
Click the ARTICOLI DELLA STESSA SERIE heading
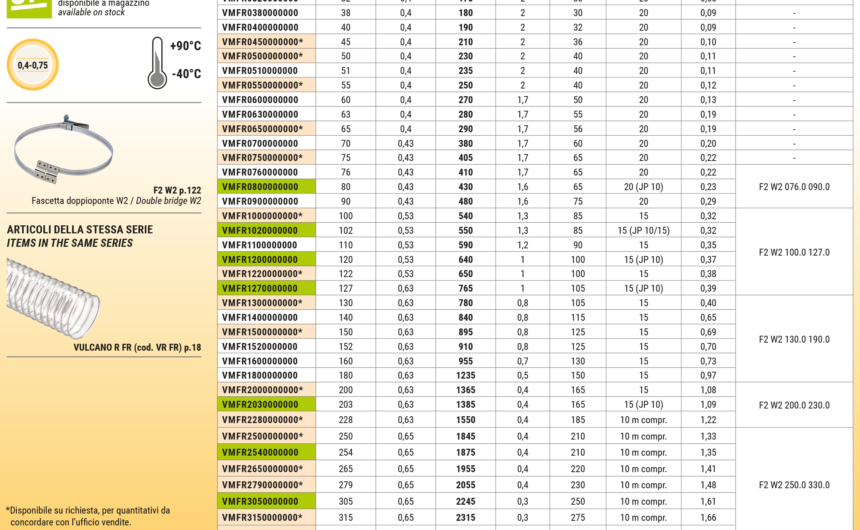click(x=80, y=229)
